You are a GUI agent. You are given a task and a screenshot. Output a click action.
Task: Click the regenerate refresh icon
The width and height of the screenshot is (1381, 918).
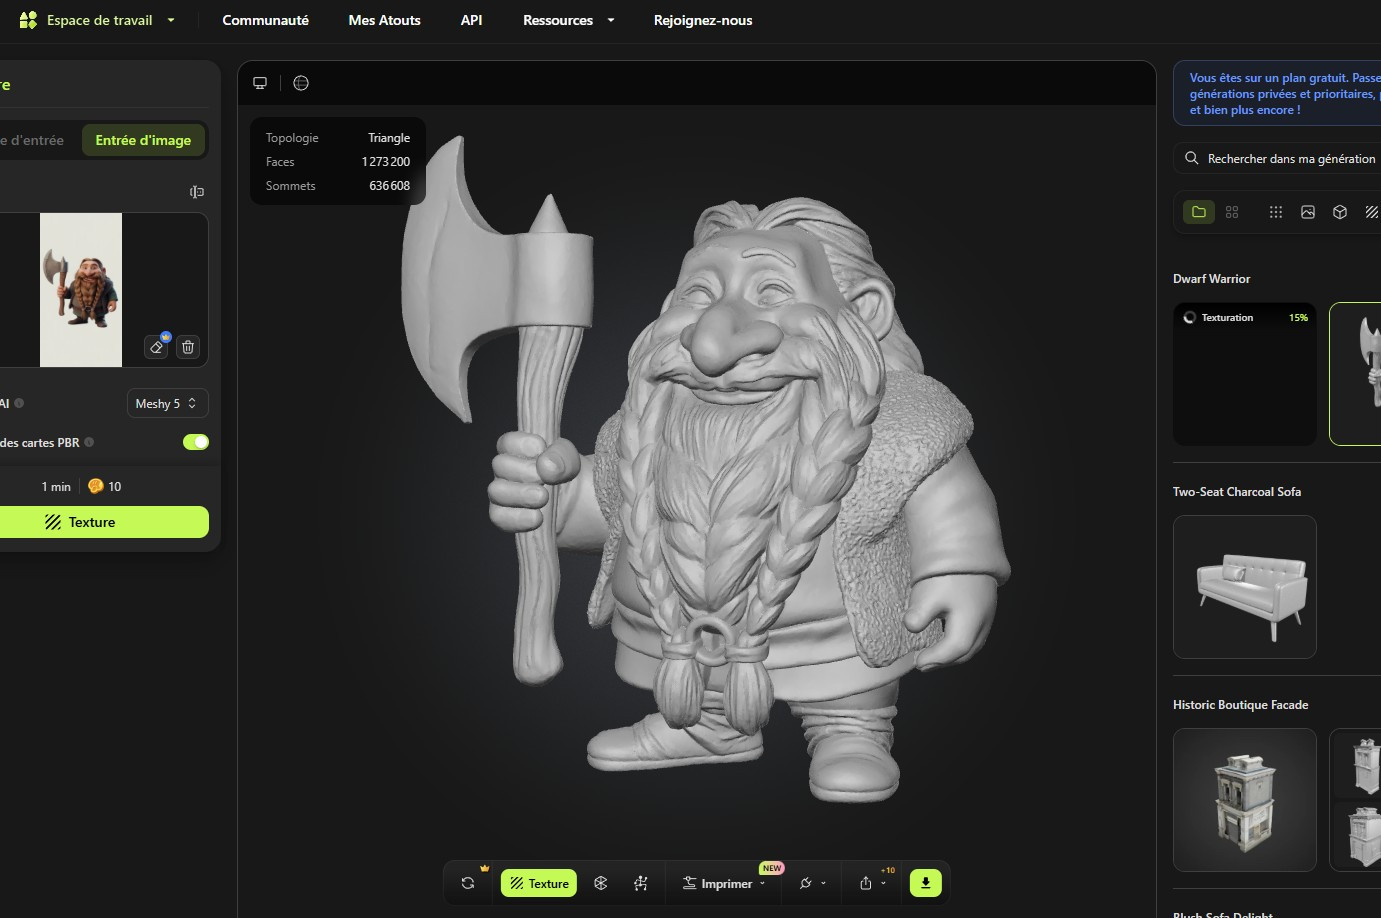(468, 883)
